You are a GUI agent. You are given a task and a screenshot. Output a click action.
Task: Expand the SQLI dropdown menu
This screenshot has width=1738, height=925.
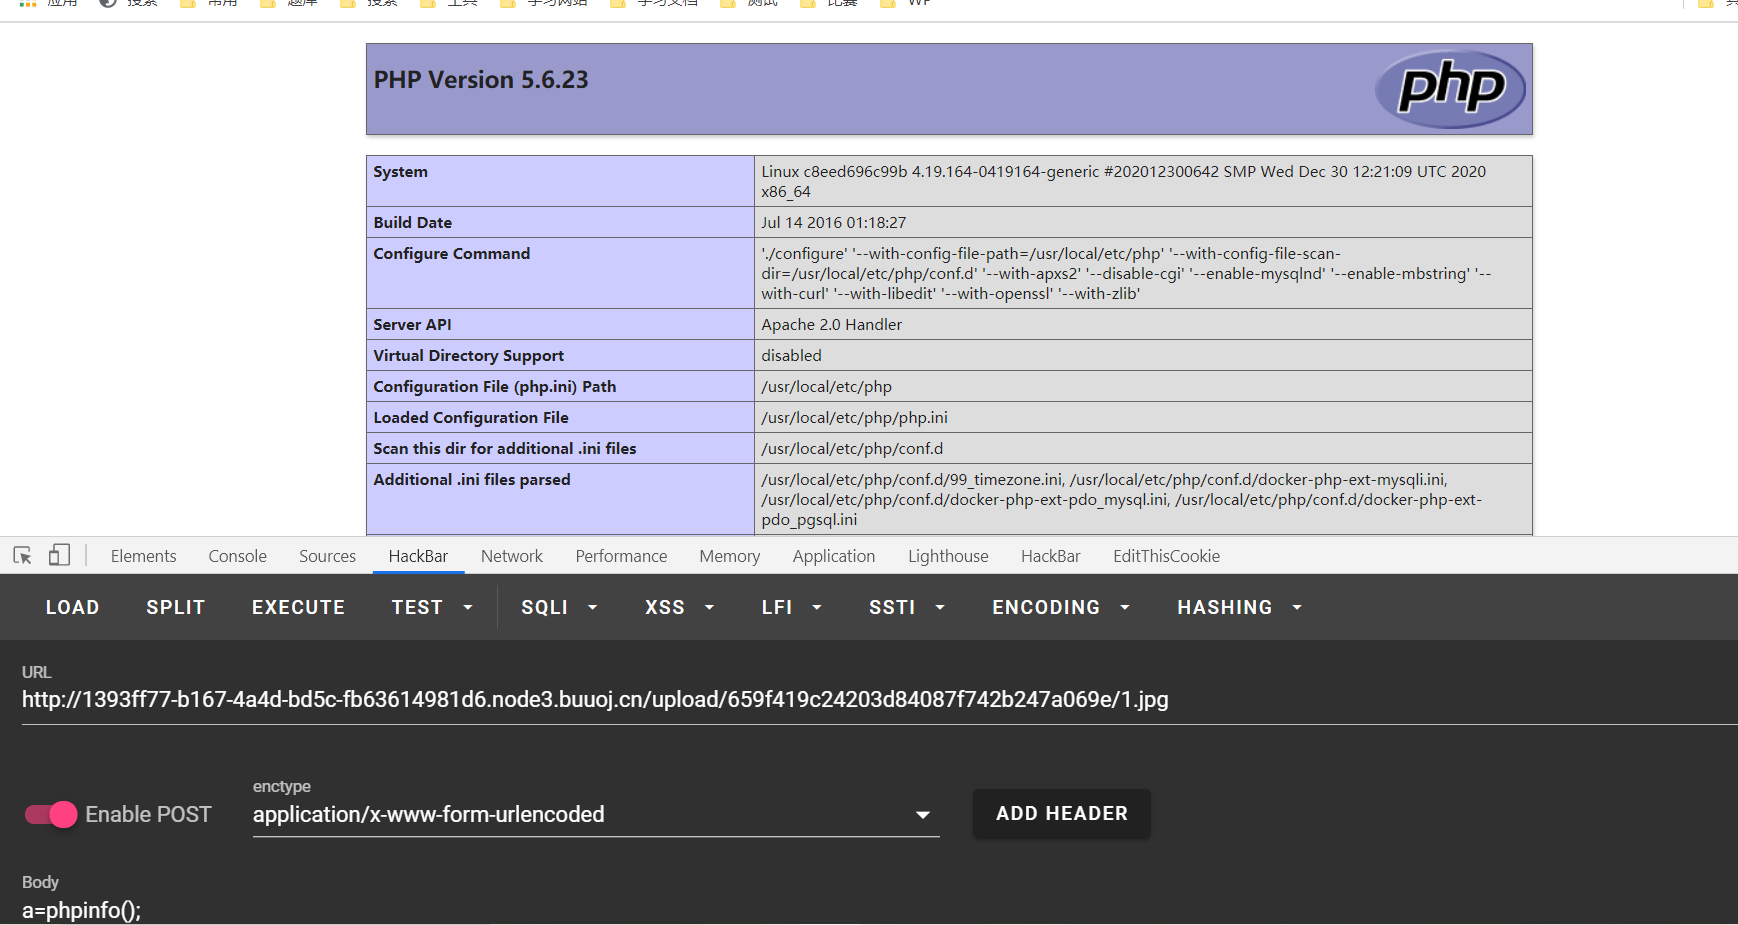558,607
